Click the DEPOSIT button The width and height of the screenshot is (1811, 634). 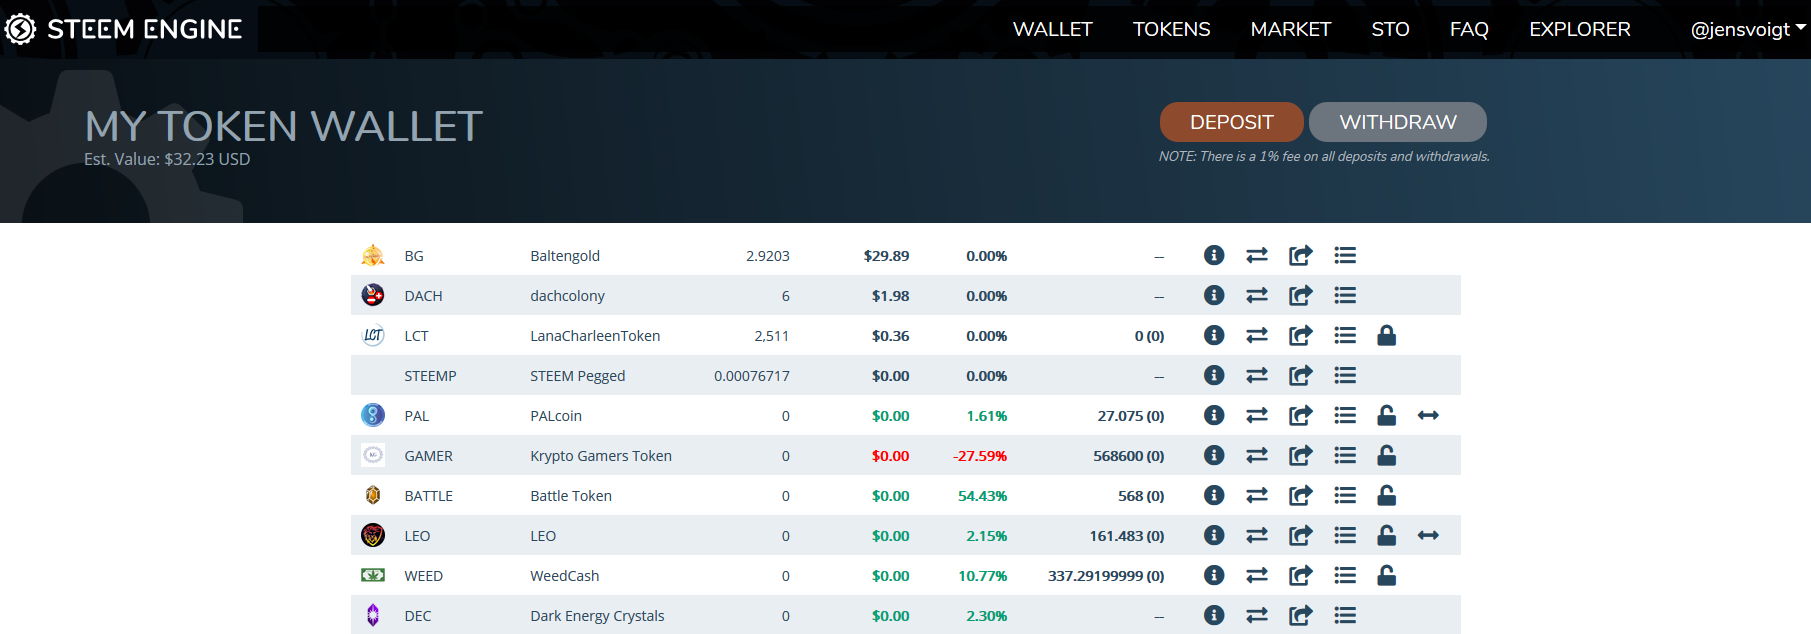1232,122
